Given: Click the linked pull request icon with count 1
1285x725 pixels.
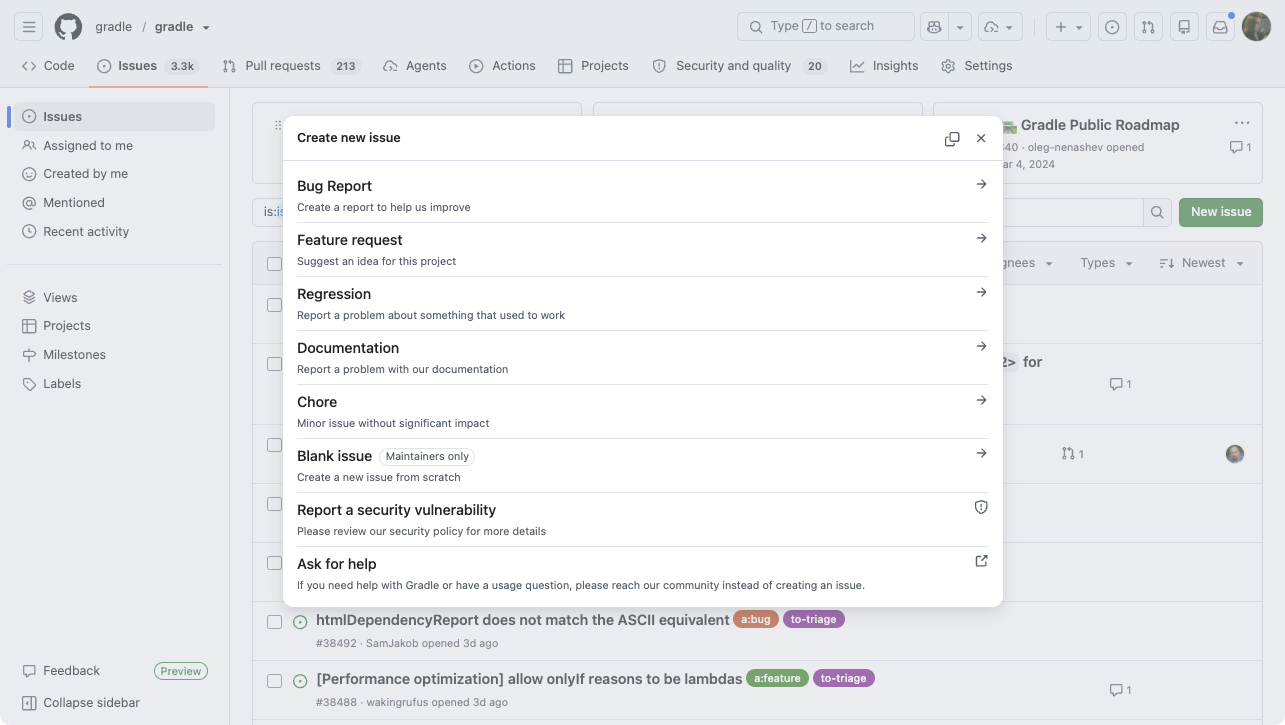Looking at the screenshot, I should 1073,454.
